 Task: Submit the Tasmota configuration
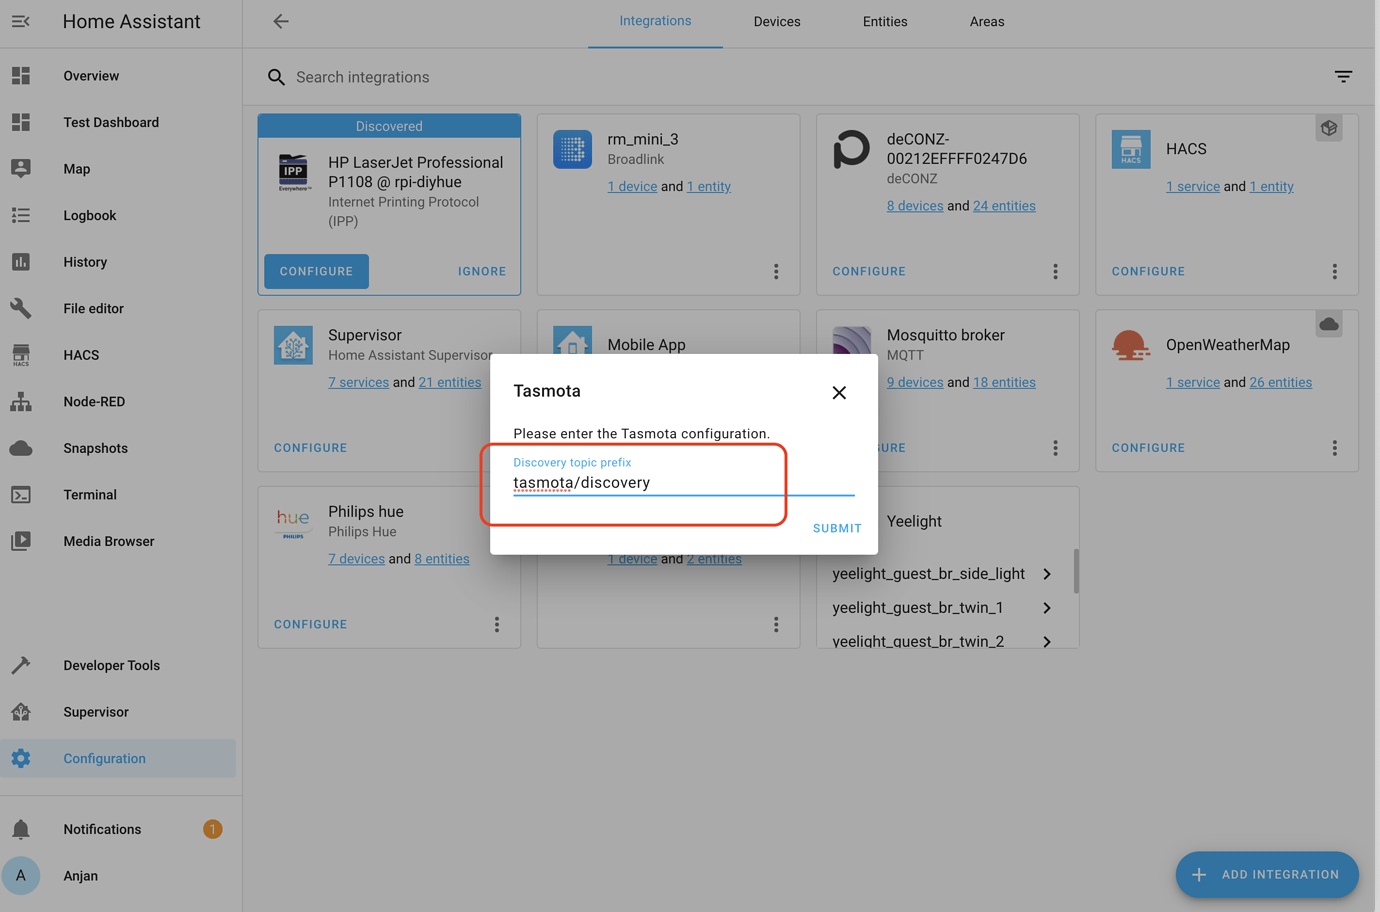click(837, 528)
